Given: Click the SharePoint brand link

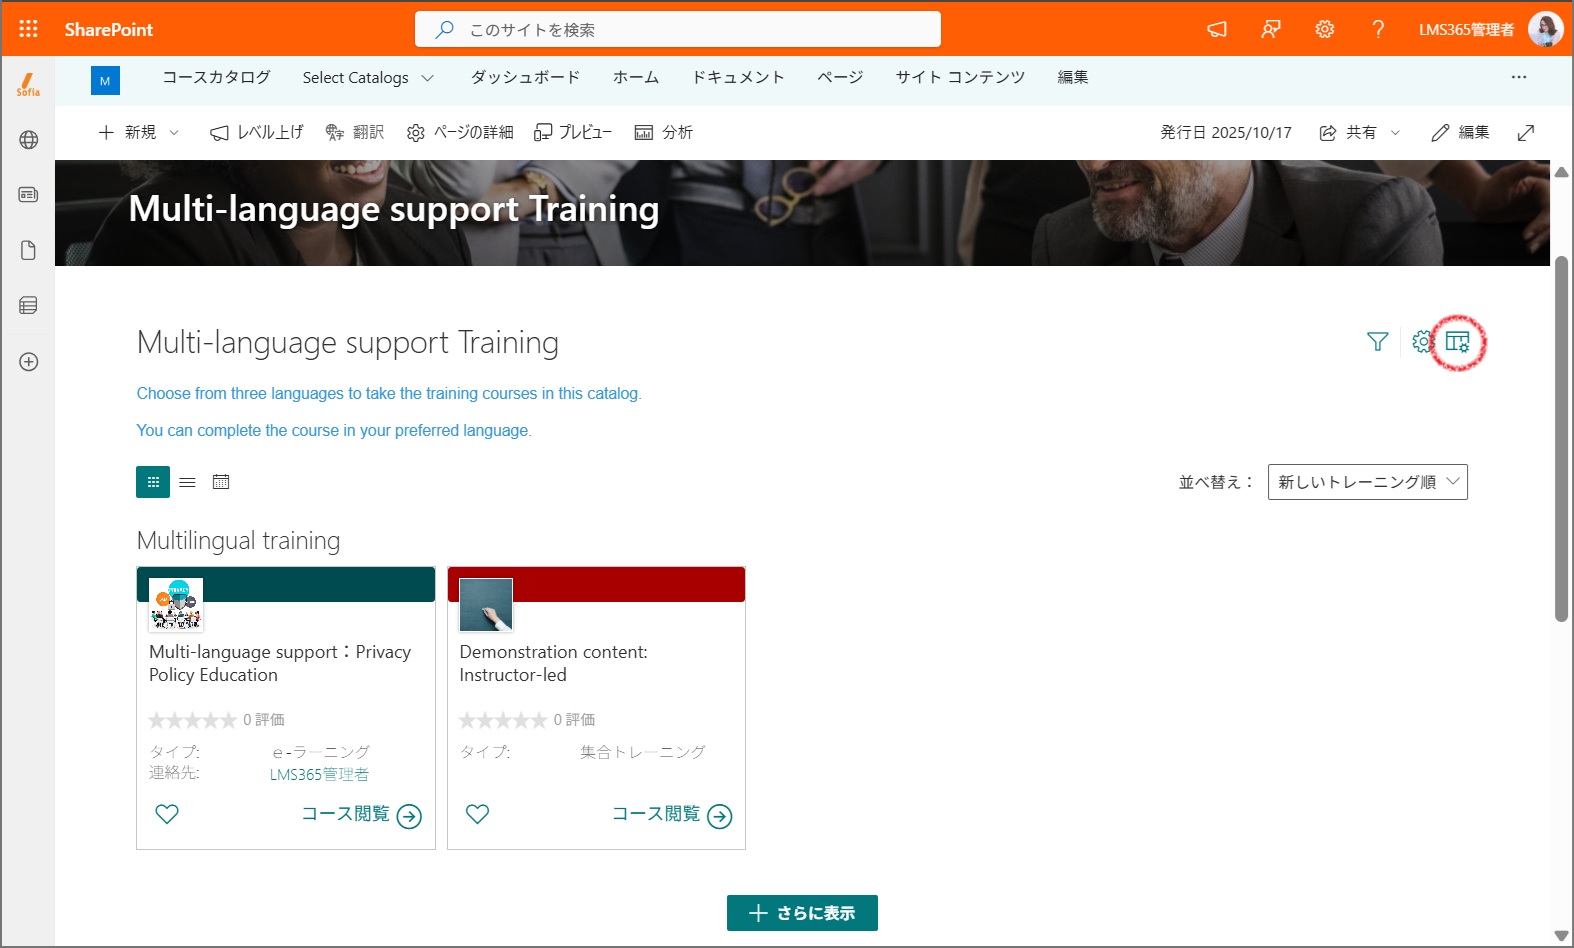Looking at the screenshot, I should [x=108, y=29].
